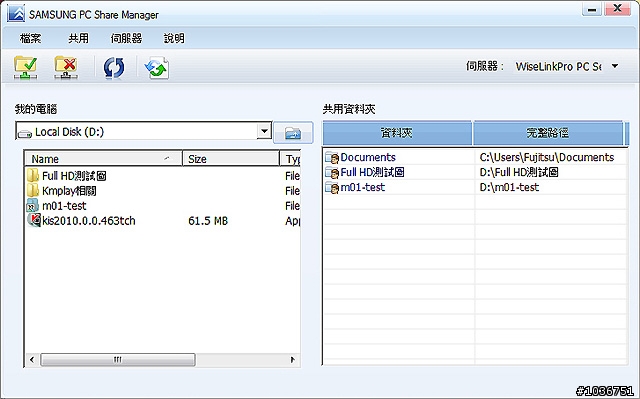Select the Kmplay相關 folder icon

pyautogui.click(x=33, y=190)
